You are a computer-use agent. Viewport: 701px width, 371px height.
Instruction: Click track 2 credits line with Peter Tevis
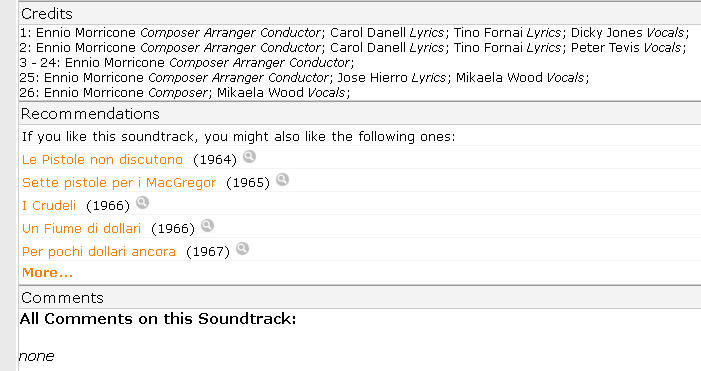pos(353,47)
